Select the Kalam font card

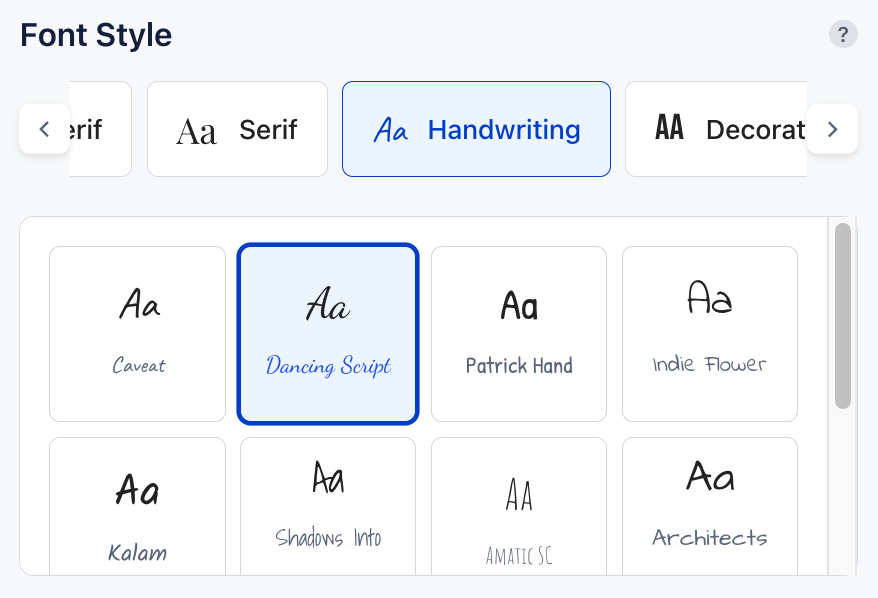pyautogui.click(x=138, y=505)
